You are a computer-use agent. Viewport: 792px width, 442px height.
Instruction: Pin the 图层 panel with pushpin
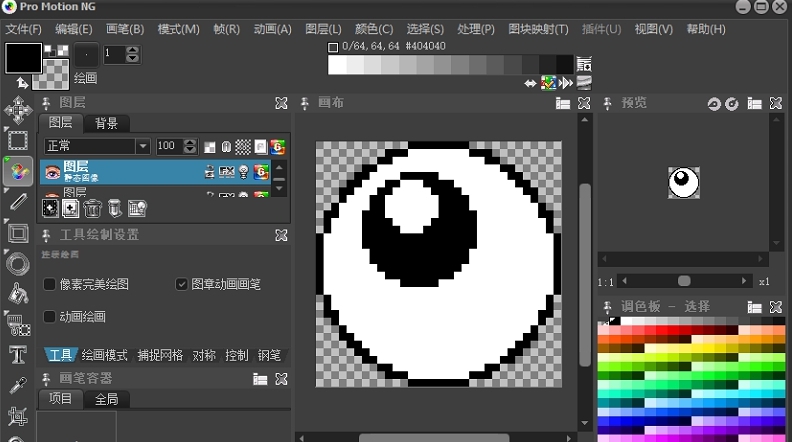[46, 104]
